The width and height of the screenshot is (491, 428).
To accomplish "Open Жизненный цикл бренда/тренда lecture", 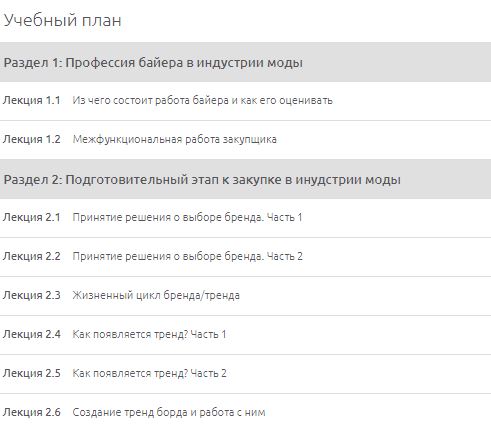I will tap(156, 295).
